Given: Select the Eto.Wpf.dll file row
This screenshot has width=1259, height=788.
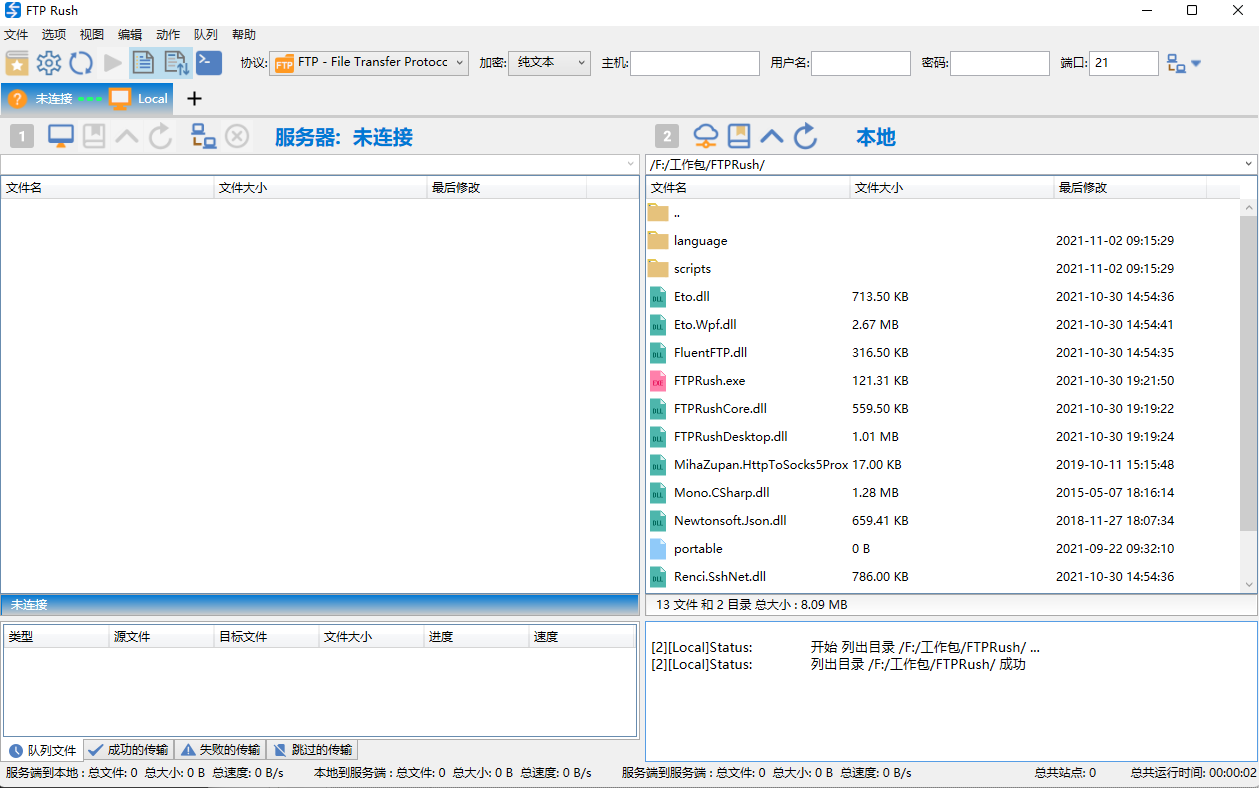Looking at the screenshot, I should click(943, 325).
